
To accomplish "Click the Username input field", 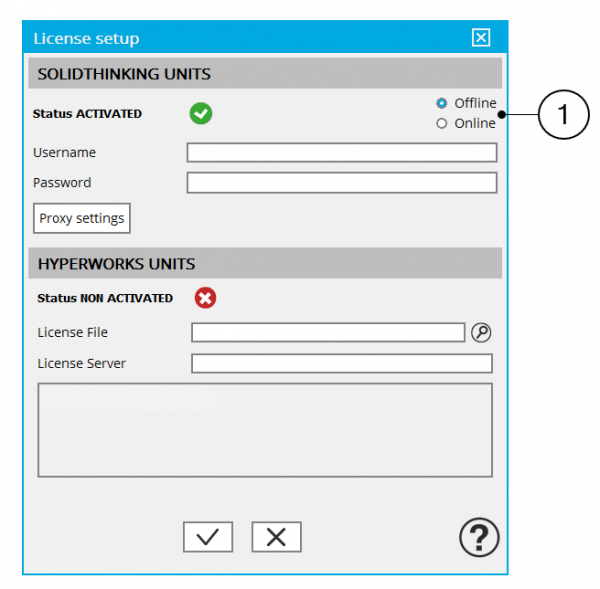I will [342, 152].
